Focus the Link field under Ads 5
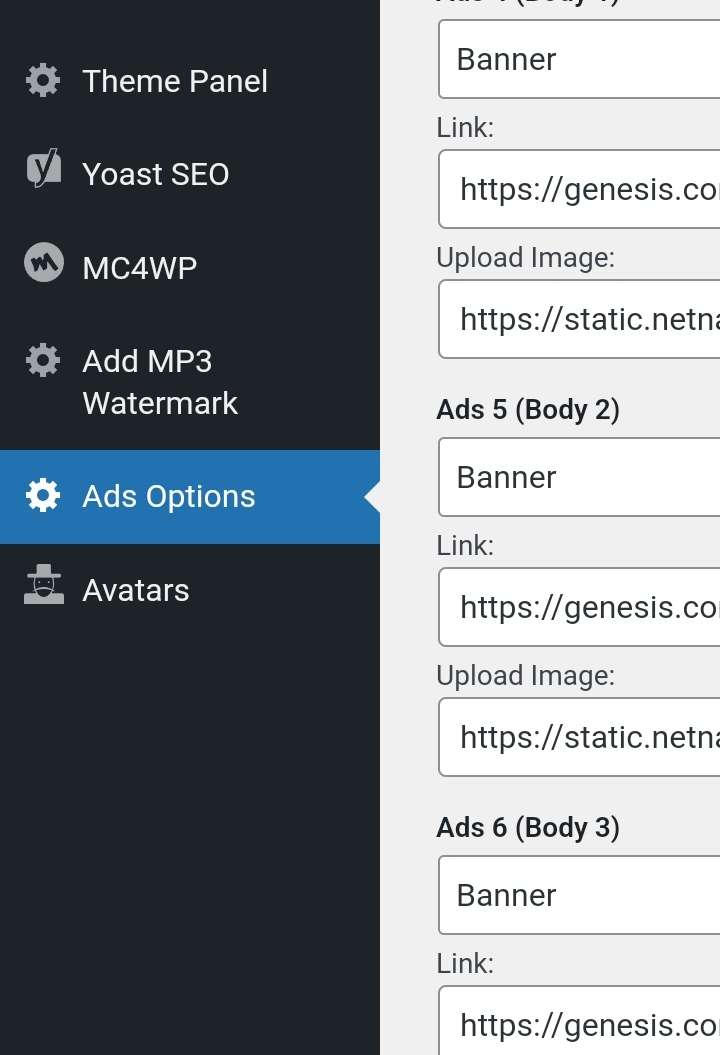Image resolution: width=720 pixels, height=1055 pixels. pyautogui.click(x=579, y=607)
